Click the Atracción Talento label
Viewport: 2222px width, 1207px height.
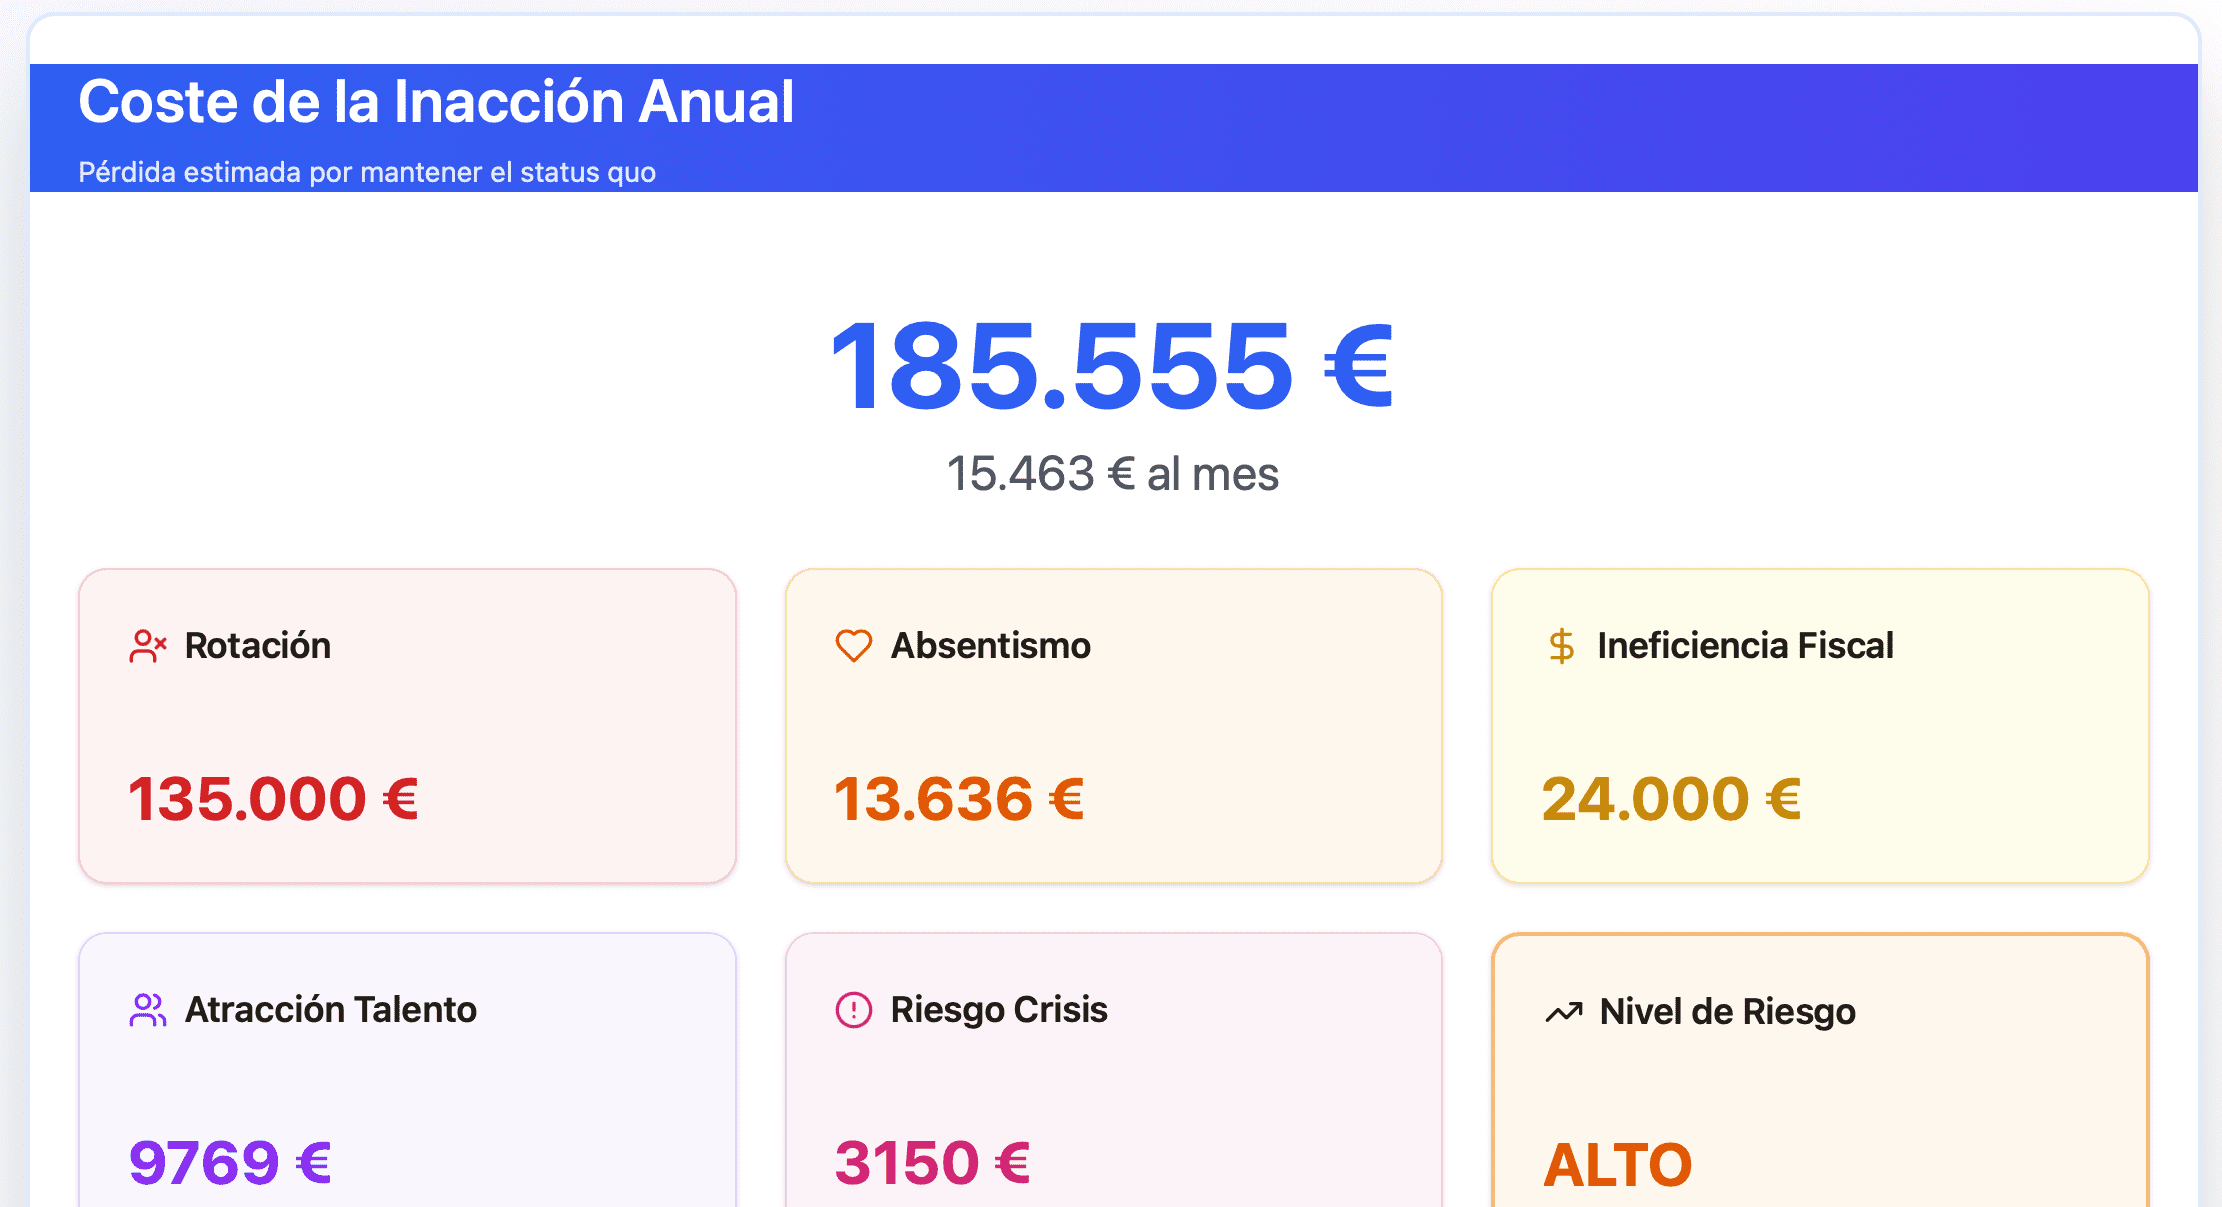click(x=331, y=1010)
